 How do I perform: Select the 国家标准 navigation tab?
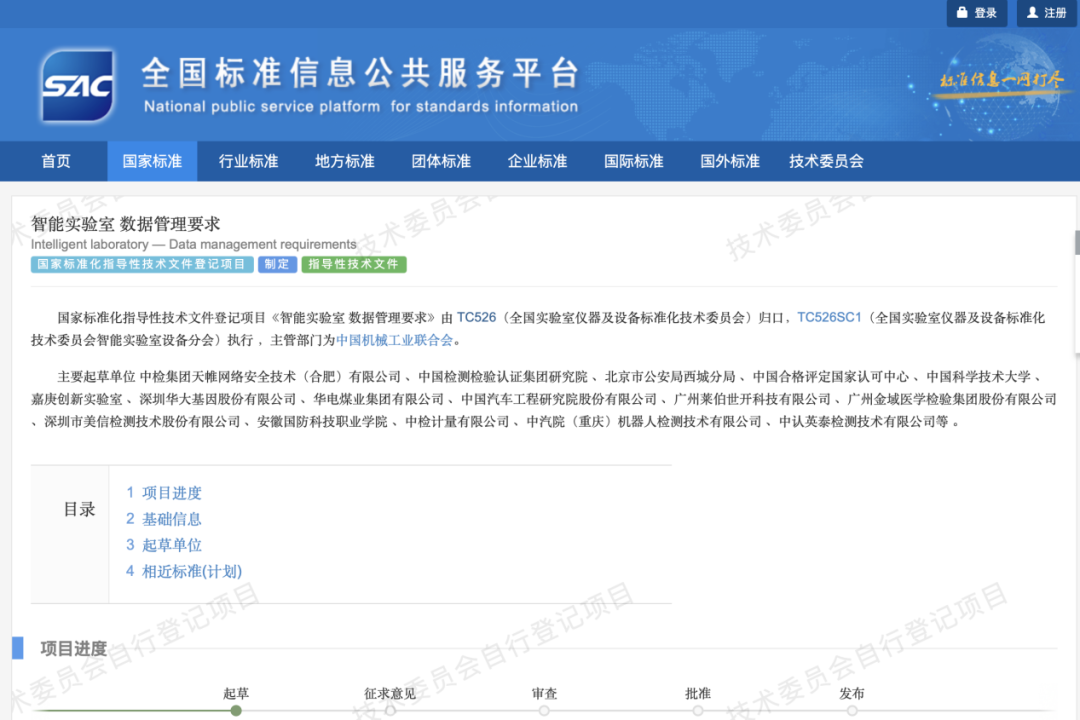point(152,161)
